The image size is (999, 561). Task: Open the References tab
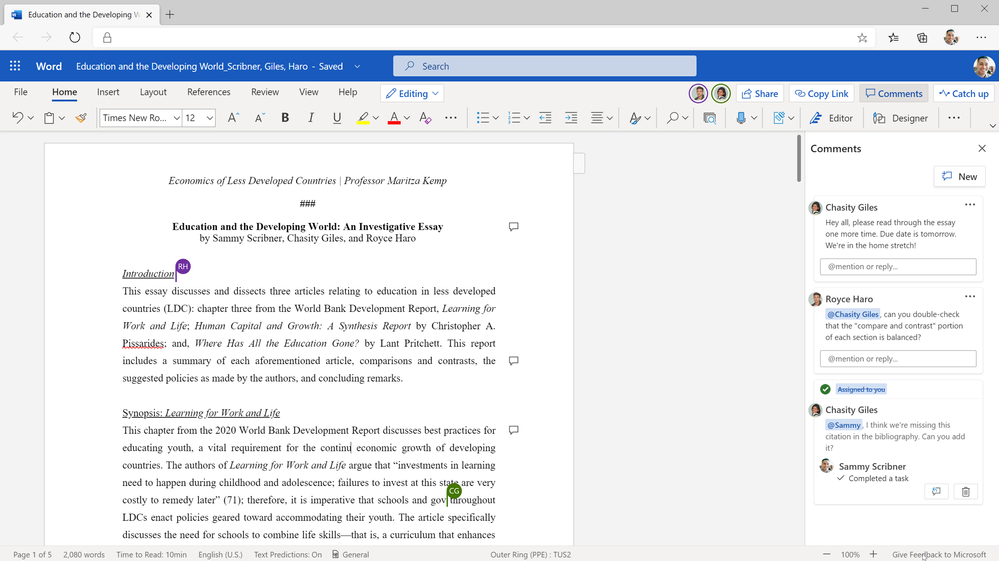coord(208,92)
